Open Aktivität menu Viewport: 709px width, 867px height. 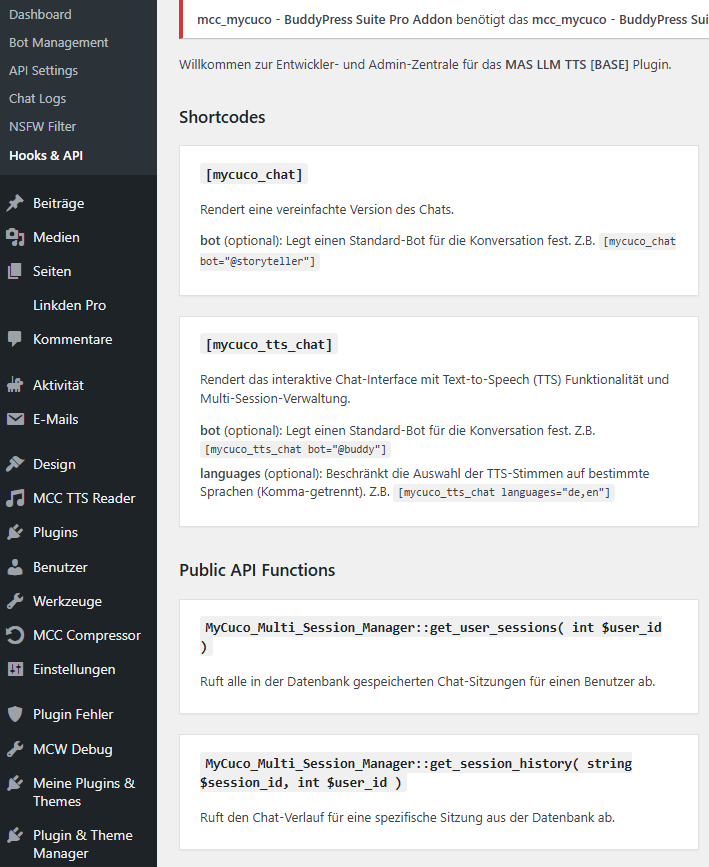coord(59,385)
